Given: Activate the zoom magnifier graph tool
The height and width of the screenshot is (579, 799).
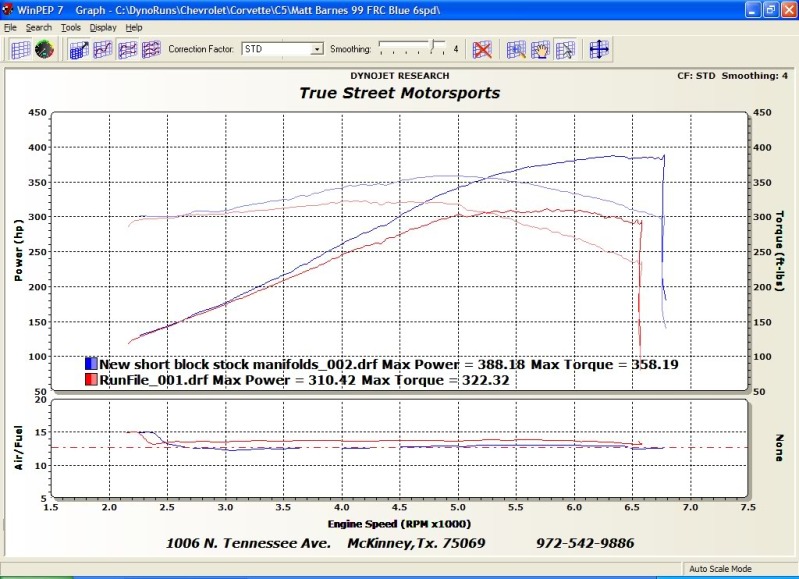Looking at the screenshot, I should click(x=516, y=49).
